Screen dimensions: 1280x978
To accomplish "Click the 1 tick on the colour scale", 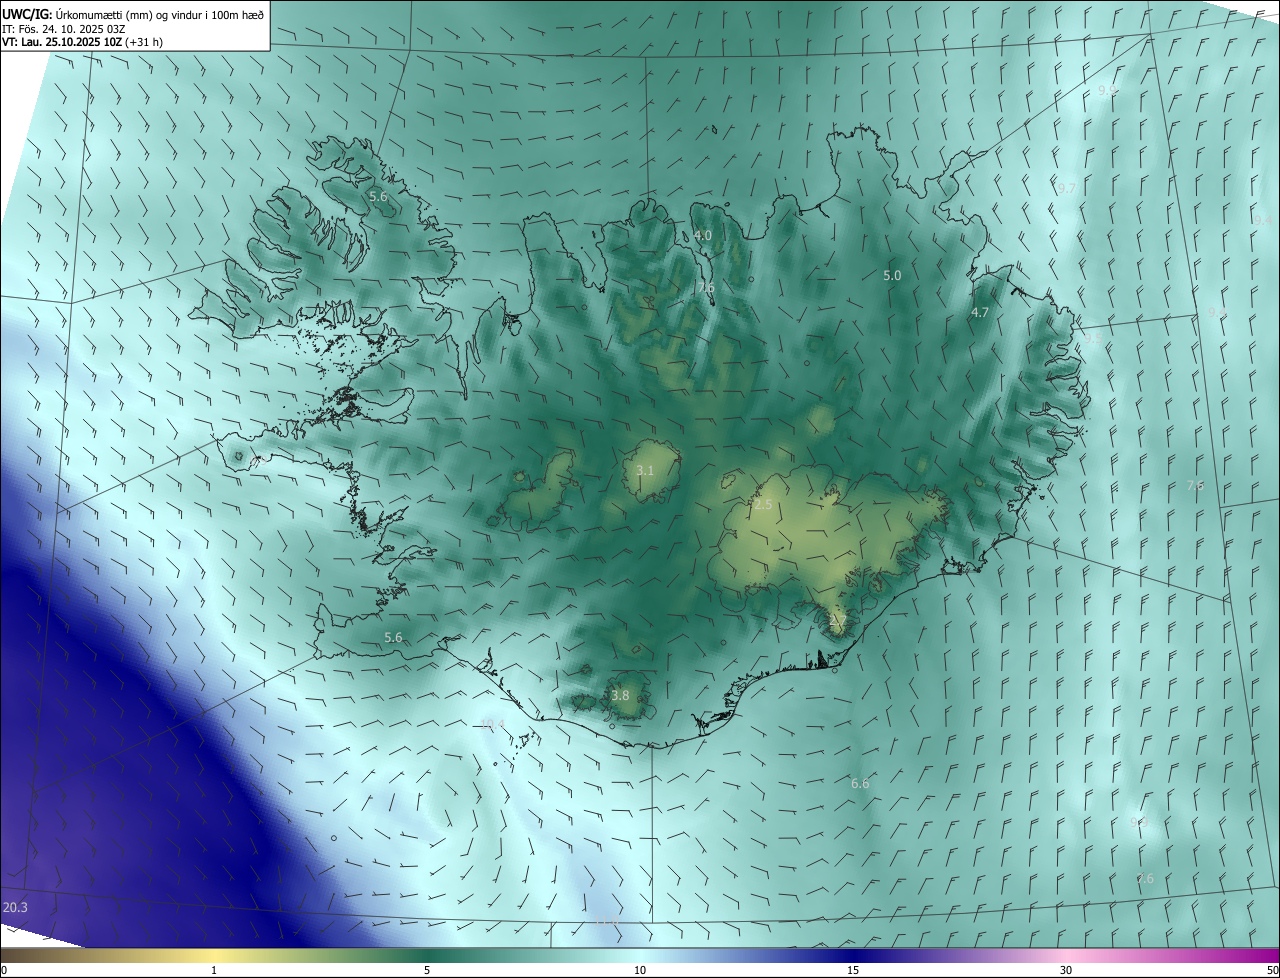I will [215, 970].
